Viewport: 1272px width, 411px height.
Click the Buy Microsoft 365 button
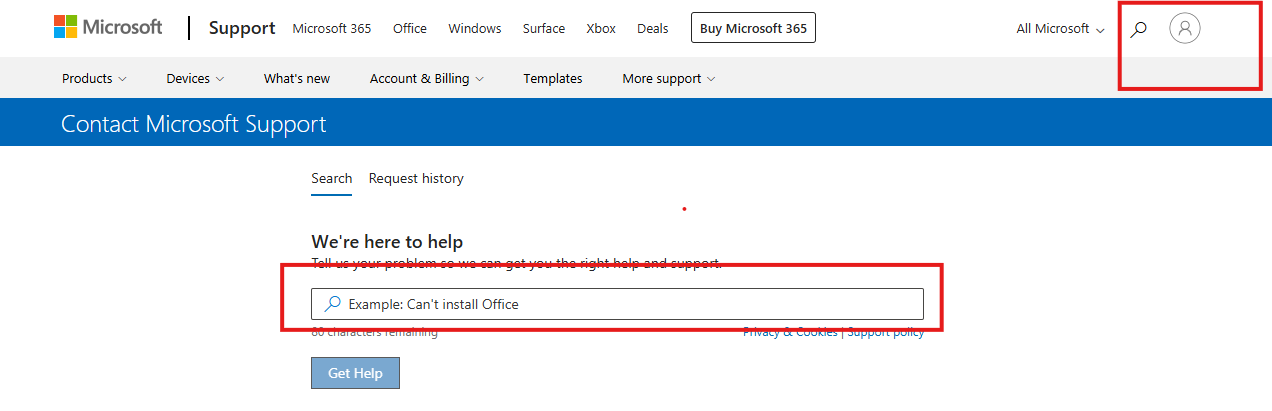pyautogui.click(x=753, y=28)
